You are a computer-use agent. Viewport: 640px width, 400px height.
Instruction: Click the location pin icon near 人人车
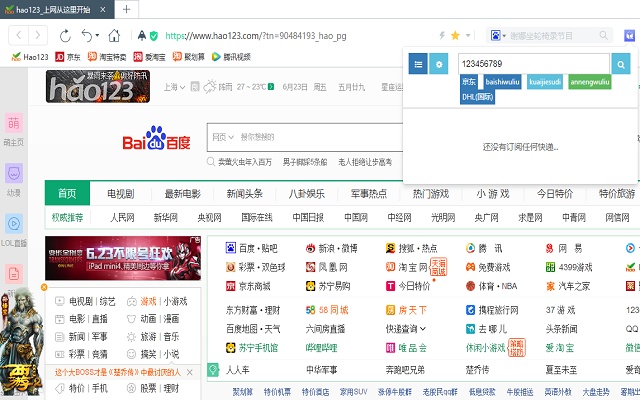point(213,370)
